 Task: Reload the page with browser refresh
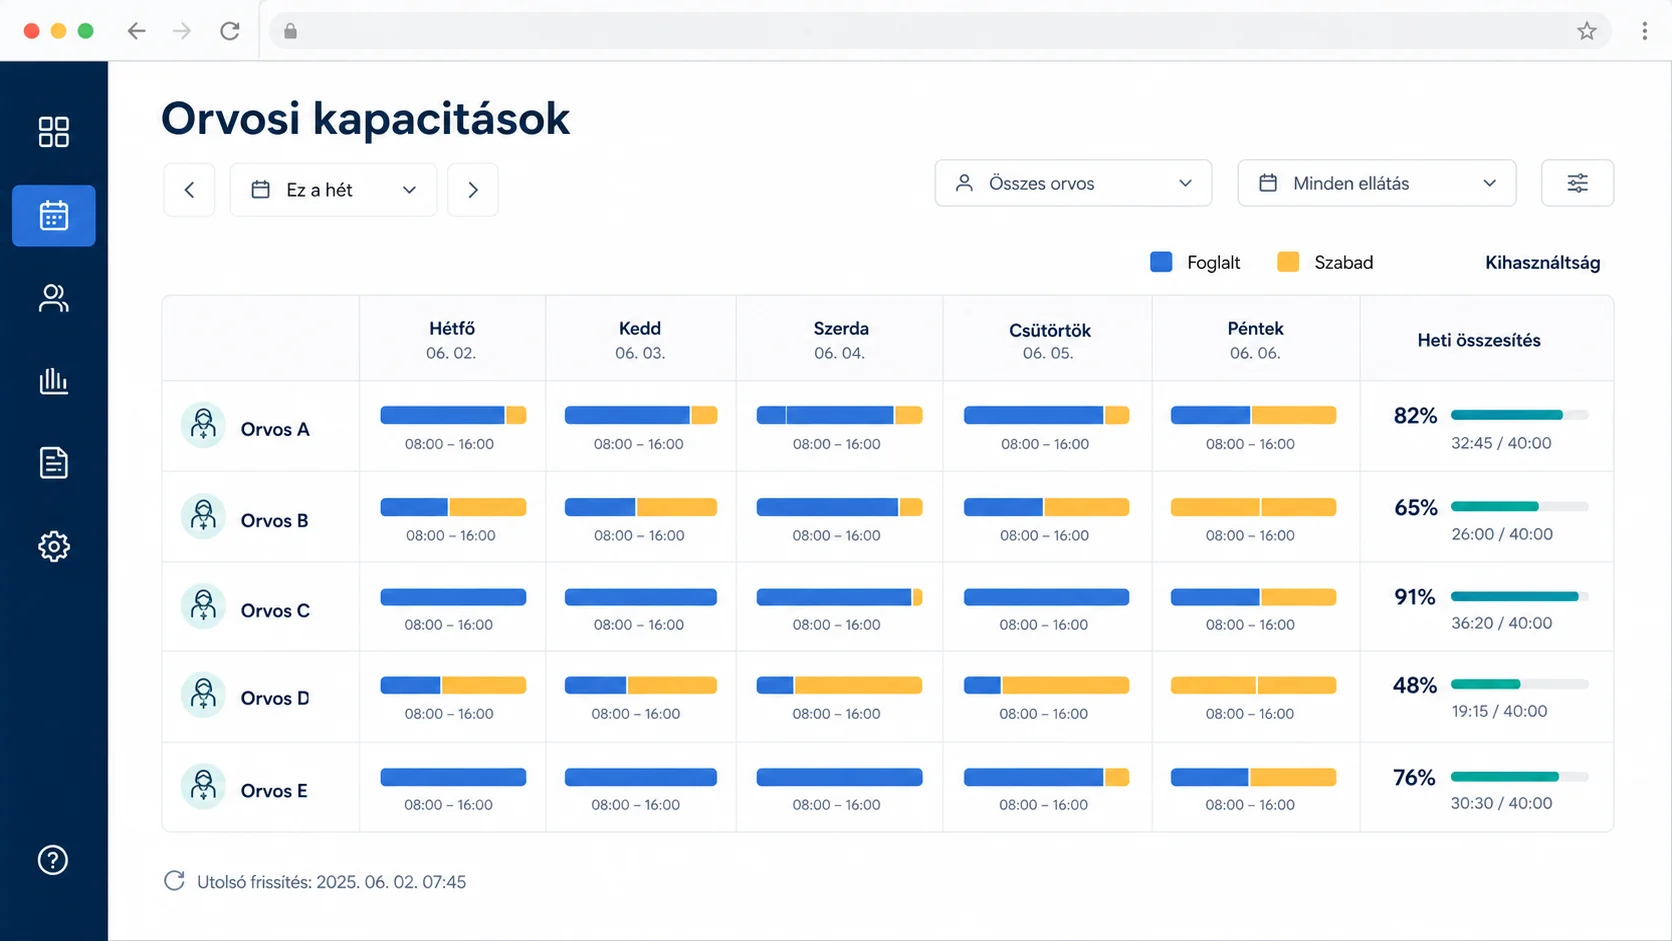[230, 31]
